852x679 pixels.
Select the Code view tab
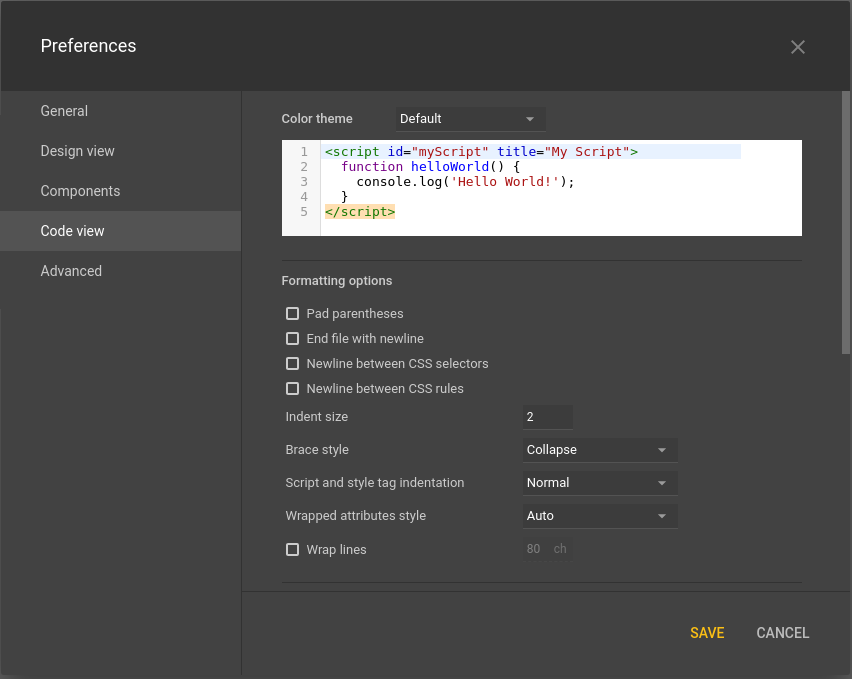(72, 231)
